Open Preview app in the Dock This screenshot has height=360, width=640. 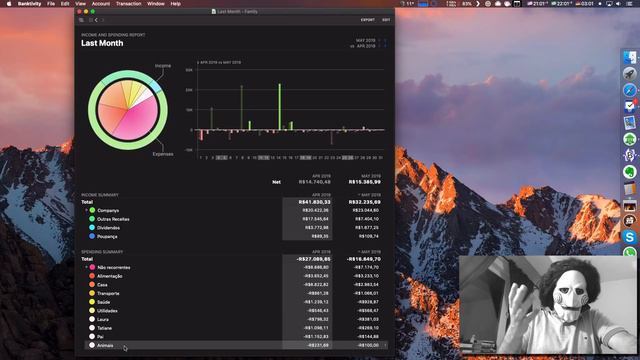[629, 123]
